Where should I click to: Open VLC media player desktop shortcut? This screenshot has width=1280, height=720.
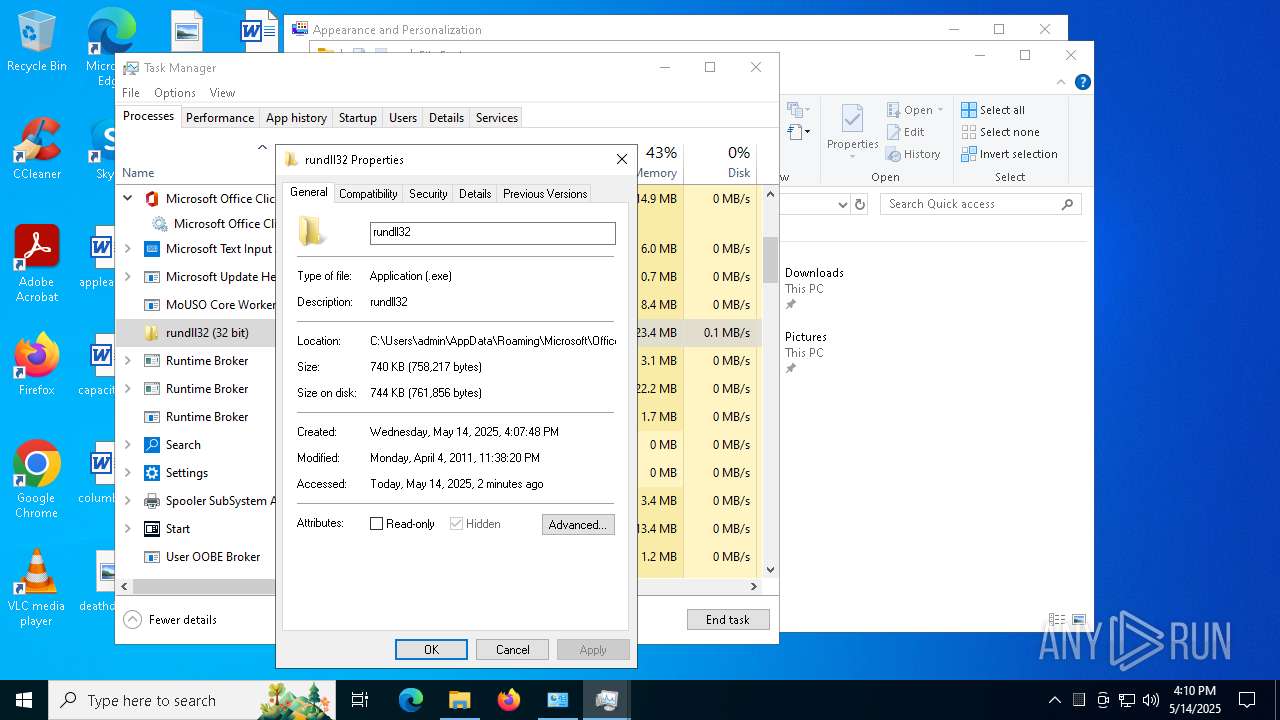pos(36,587)
